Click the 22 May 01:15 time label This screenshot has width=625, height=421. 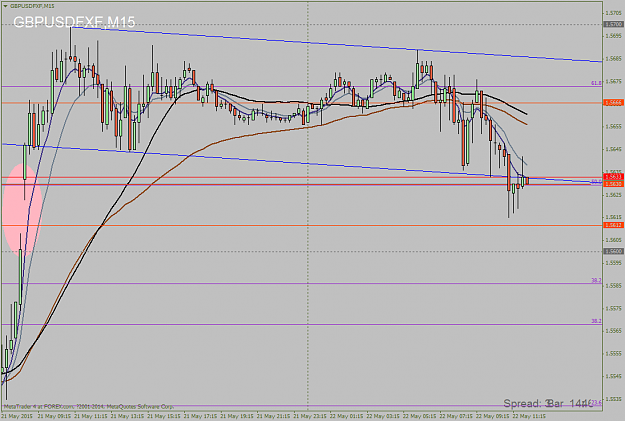point(347,416)
